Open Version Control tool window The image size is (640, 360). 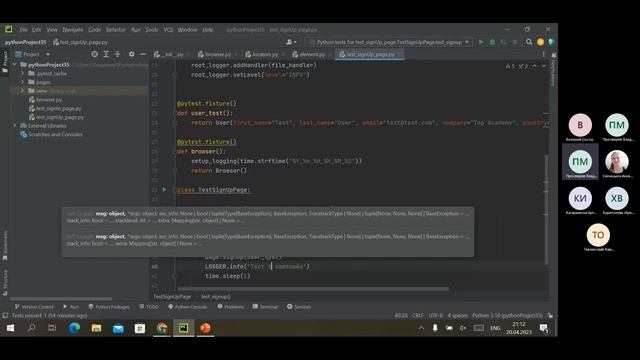pyautogui.click(x=34, y=307)
